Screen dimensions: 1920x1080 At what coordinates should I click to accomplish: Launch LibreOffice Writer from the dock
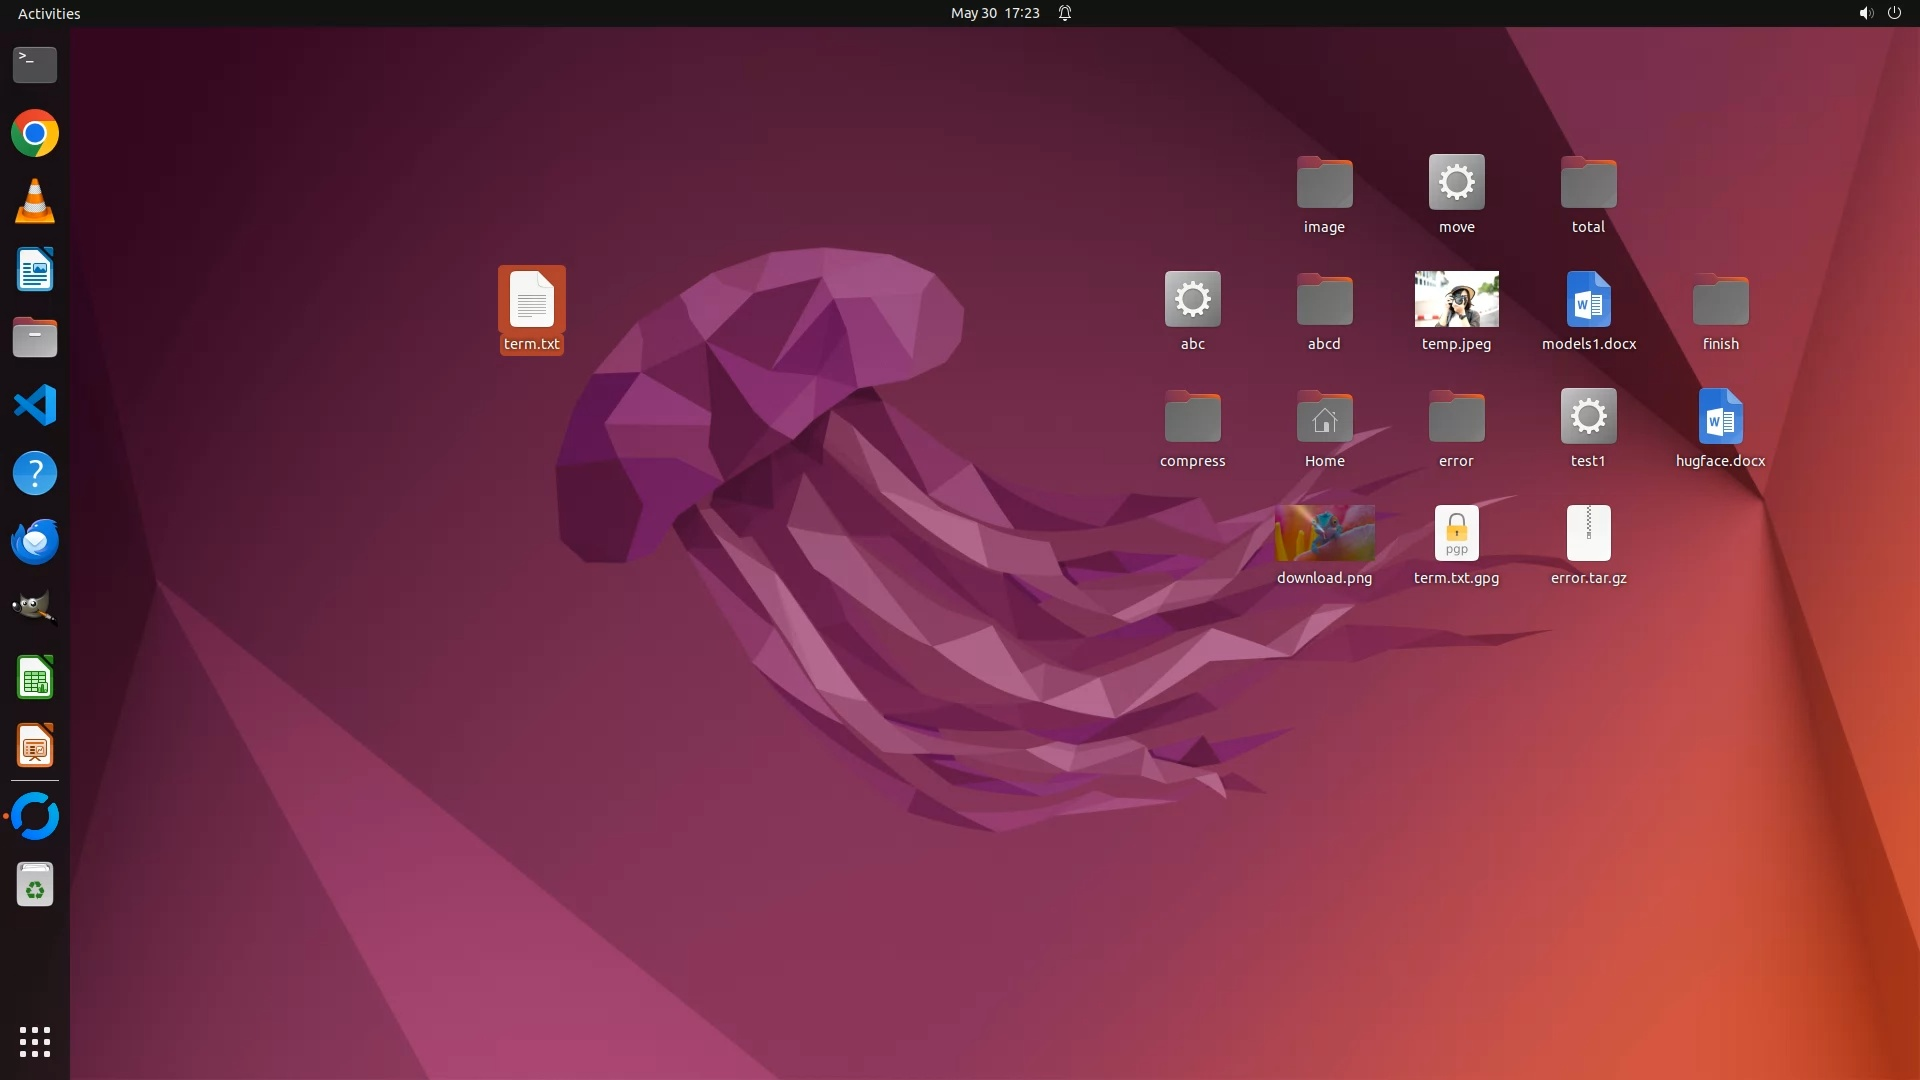click(x=35, y=269)
